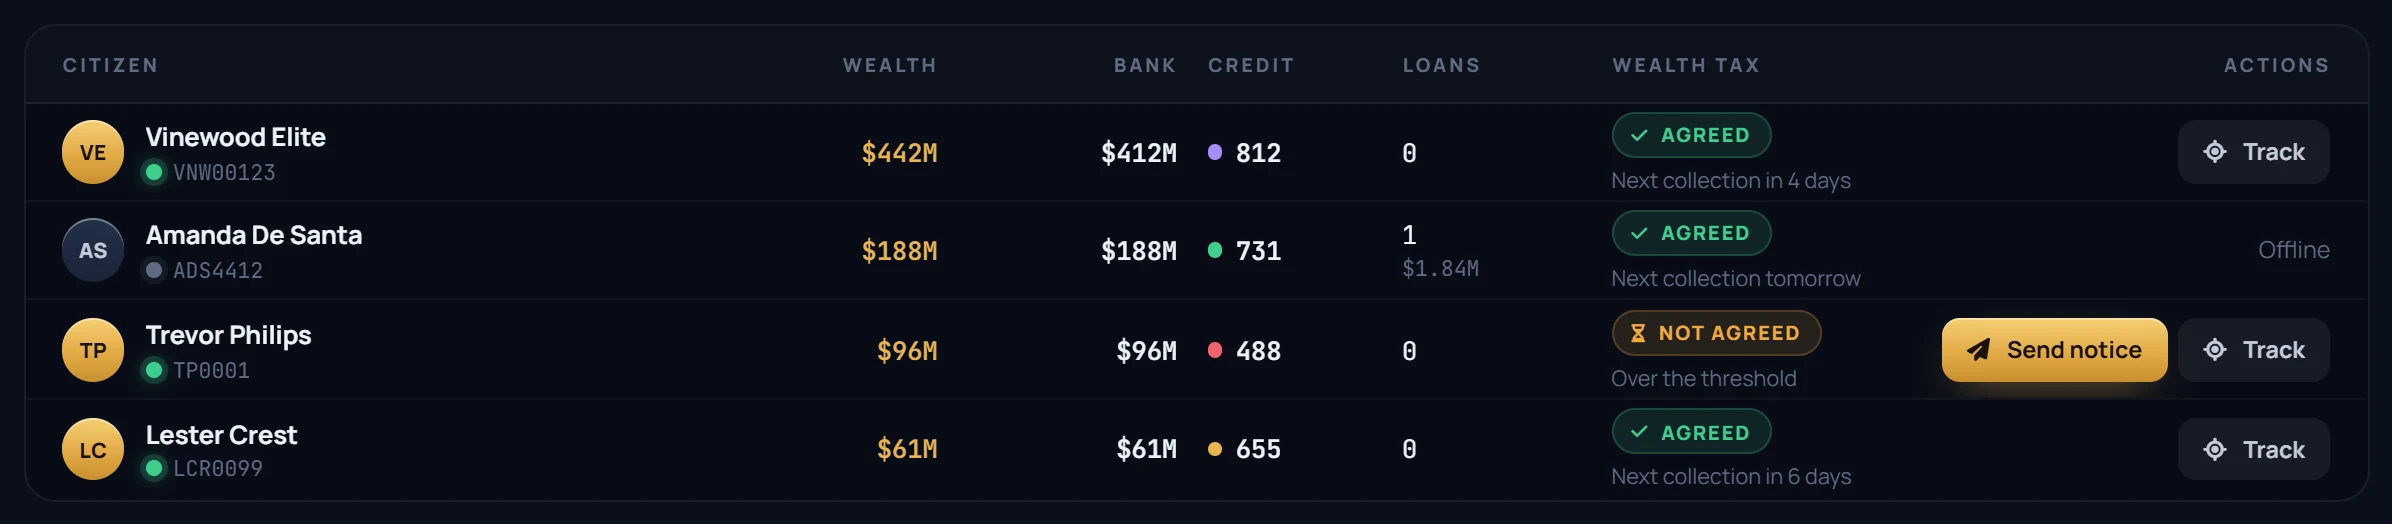Click the LC avatar for Lester Crest

[x=93, y=449]
